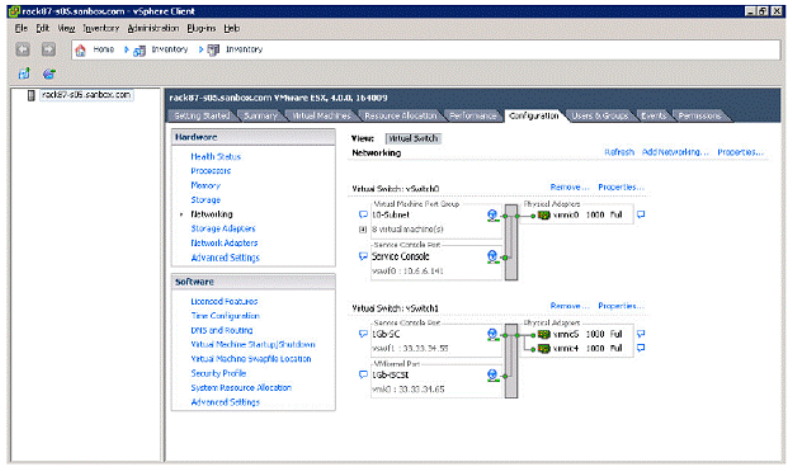
Task: Click the globe icon on 1Gb-SC port
Action: pyautogui.click(x=492, y=335)
